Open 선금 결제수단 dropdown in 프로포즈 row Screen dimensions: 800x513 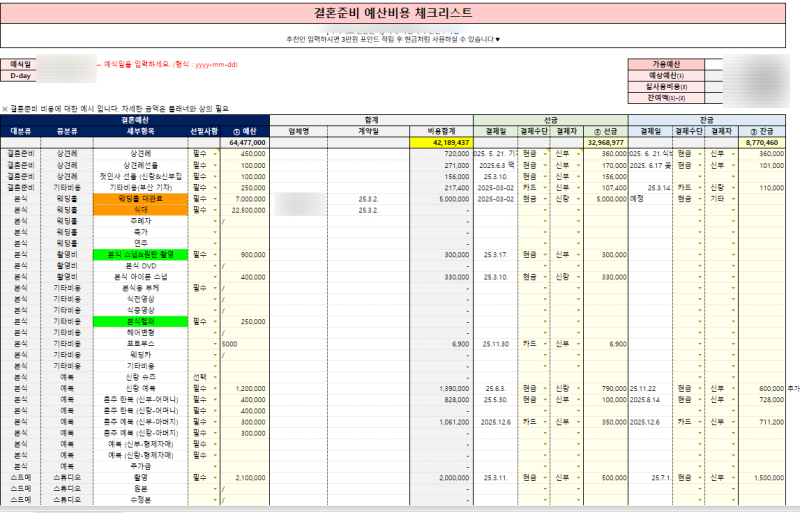click(x=545, y=344)
